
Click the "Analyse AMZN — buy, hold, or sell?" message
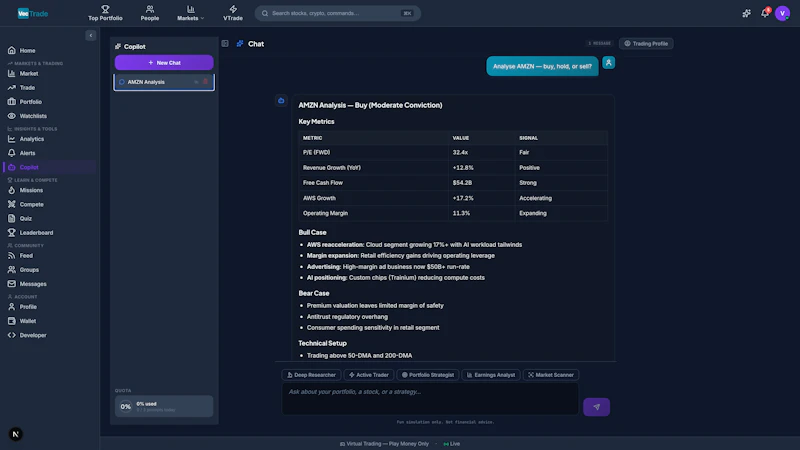(x=542, y=66)
